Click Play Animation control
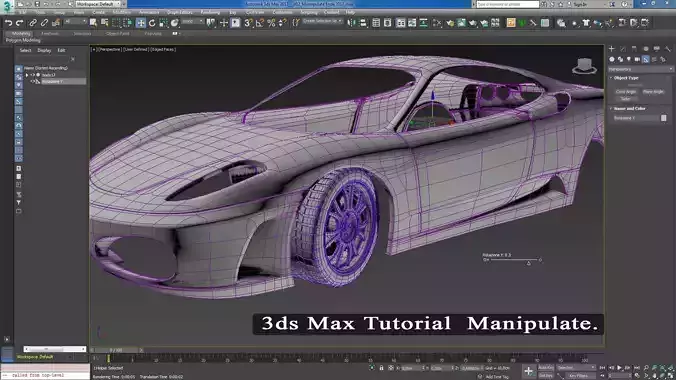The width and height of the screenshot is (676, 380). pyautogui.click(x=620, y=368)
